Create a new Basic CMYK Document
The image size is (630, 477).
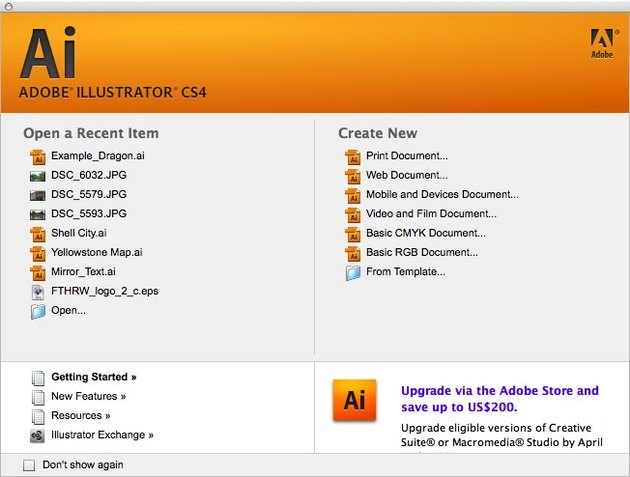pos(426,233)
